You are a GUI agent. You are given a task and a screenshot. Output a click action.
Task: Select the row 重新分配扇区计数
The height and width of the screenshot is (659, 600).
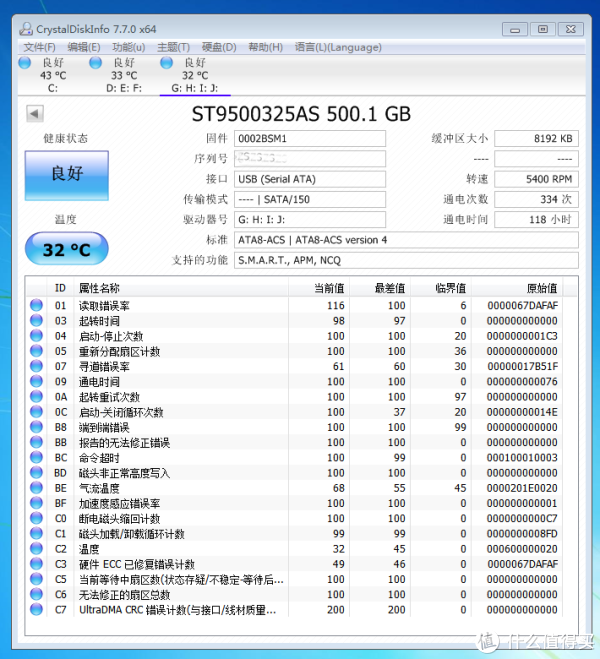tap(295, 351)
